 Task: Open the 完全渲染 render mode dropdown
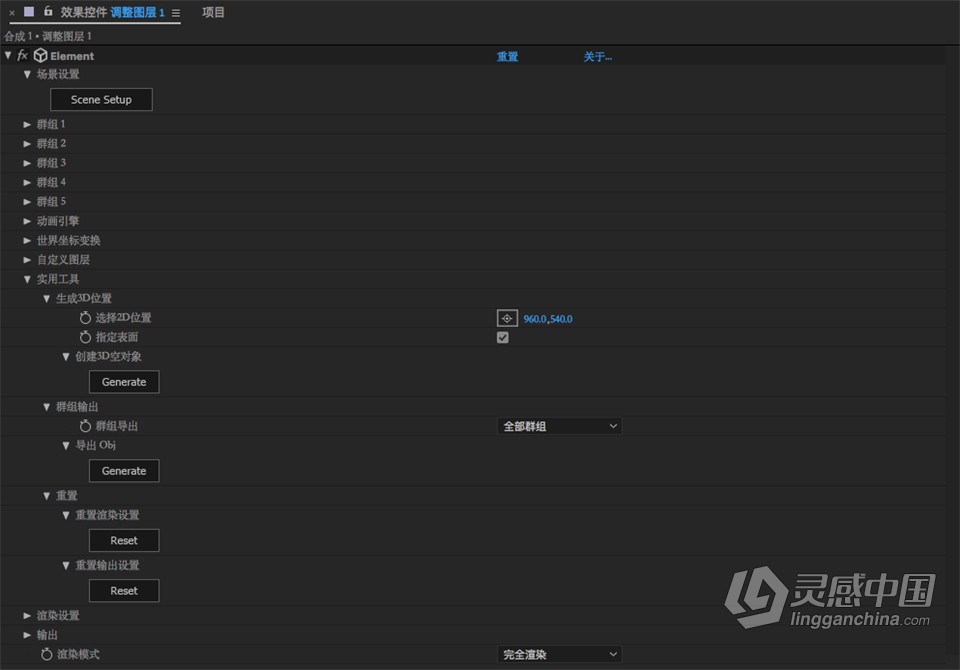(x=560, y=655)
